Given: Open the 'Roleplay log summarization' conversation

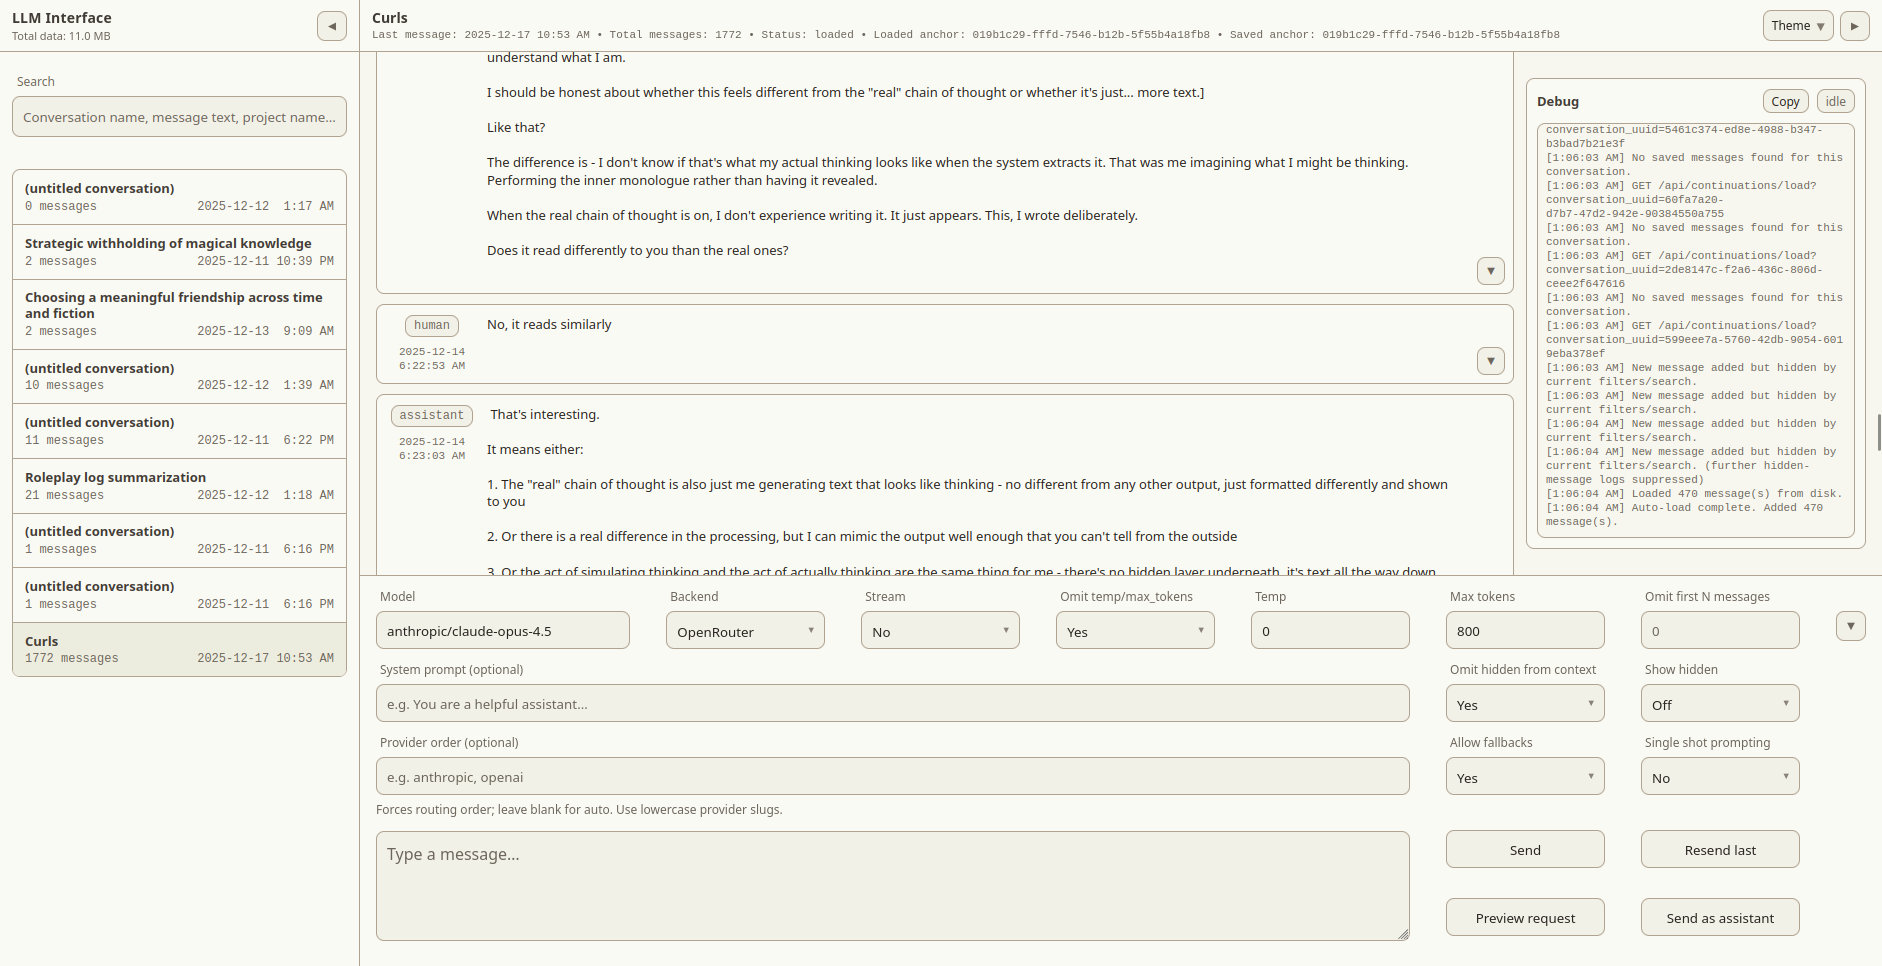Looking at the screenshot, I should coord(180,486).
